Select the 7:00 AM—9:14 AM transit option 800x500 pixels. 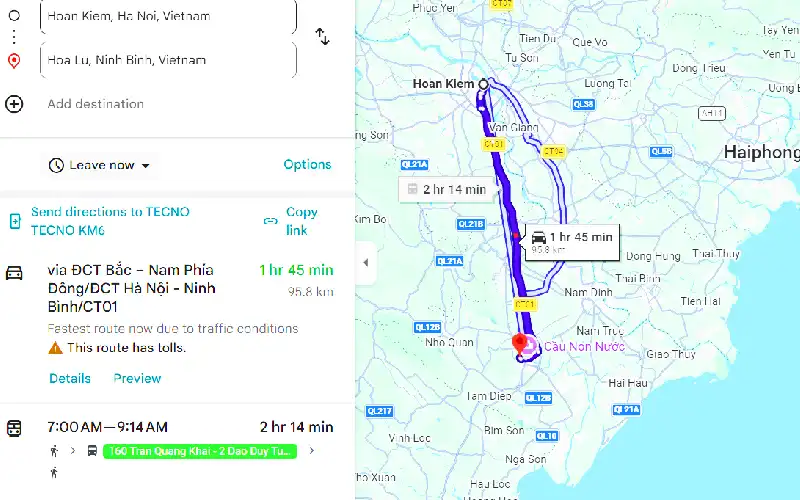[107, 427]
